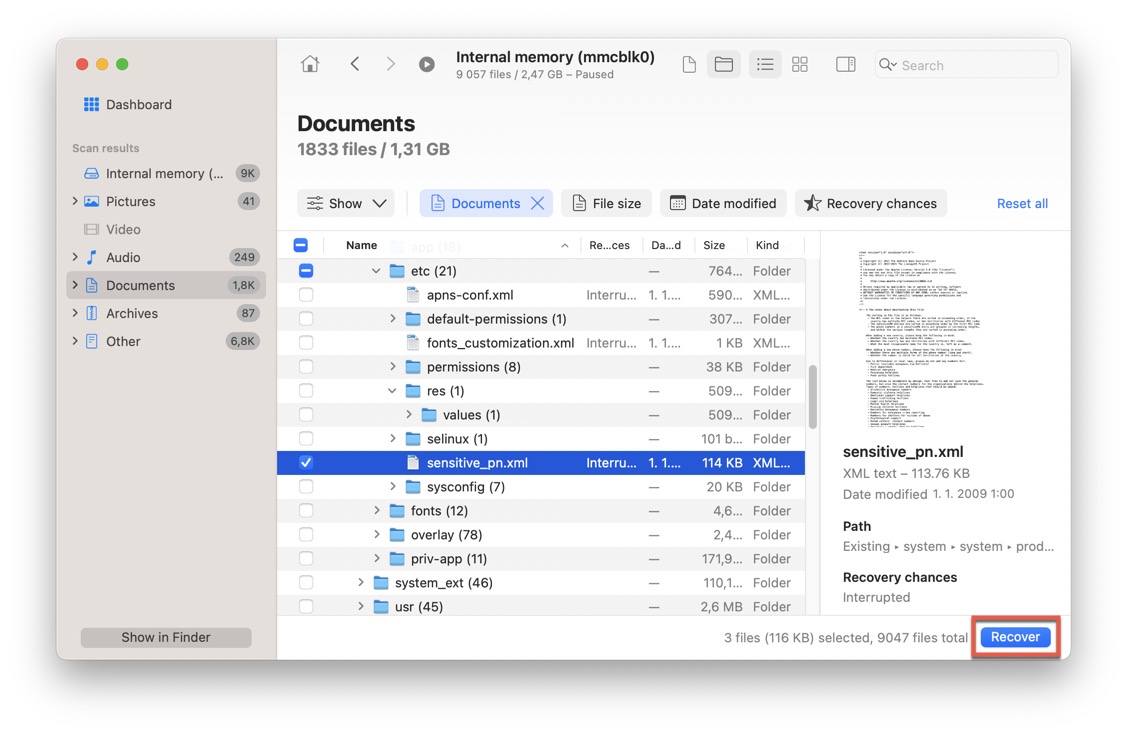Screen dimensions: 1127x734
Task: Sort by the Size column header
Action: tap(714, 245)
